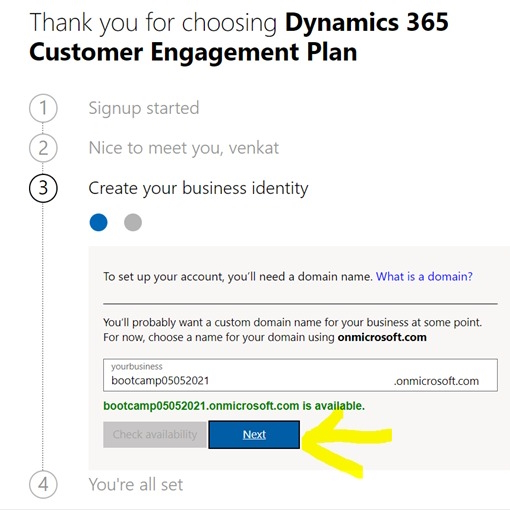Focus the yourbusiness domain name field
The width and height of the screenshot is (510, 510).
pos(300,375)
